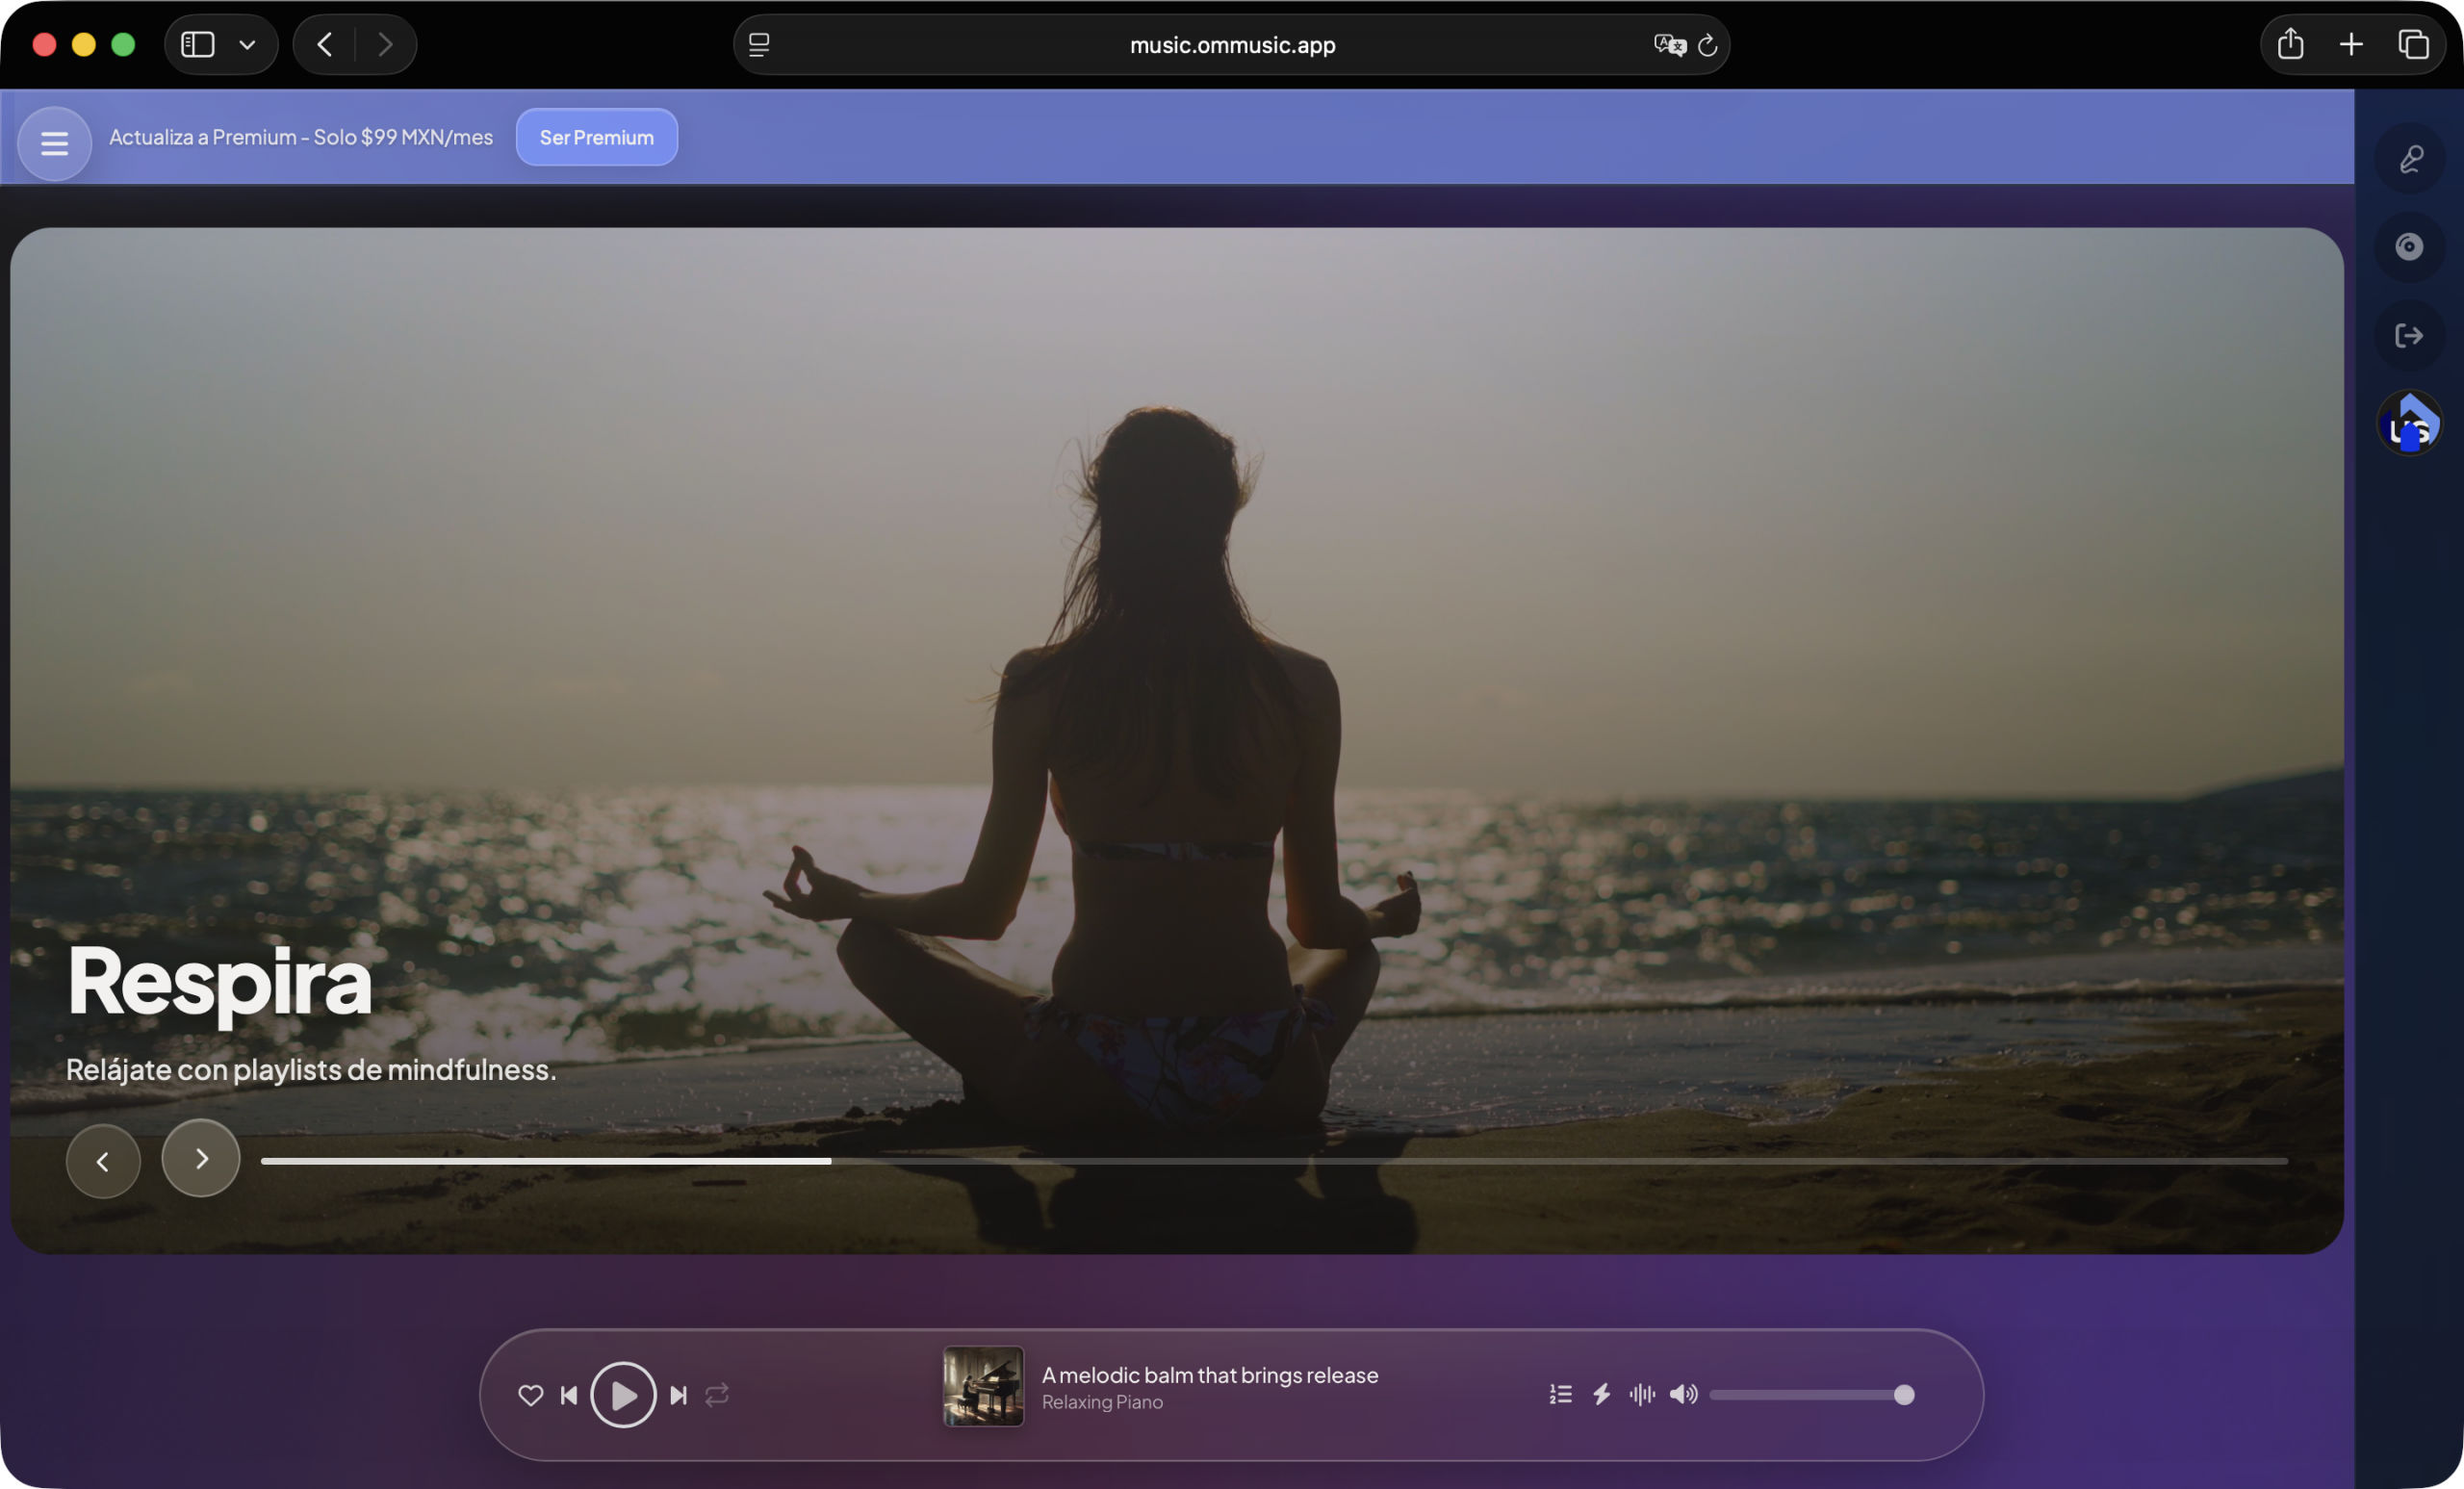This screenshot has width=2464, height=1489.
Task: Show the Safari tab overview
Action: [x=2413, y=45]
